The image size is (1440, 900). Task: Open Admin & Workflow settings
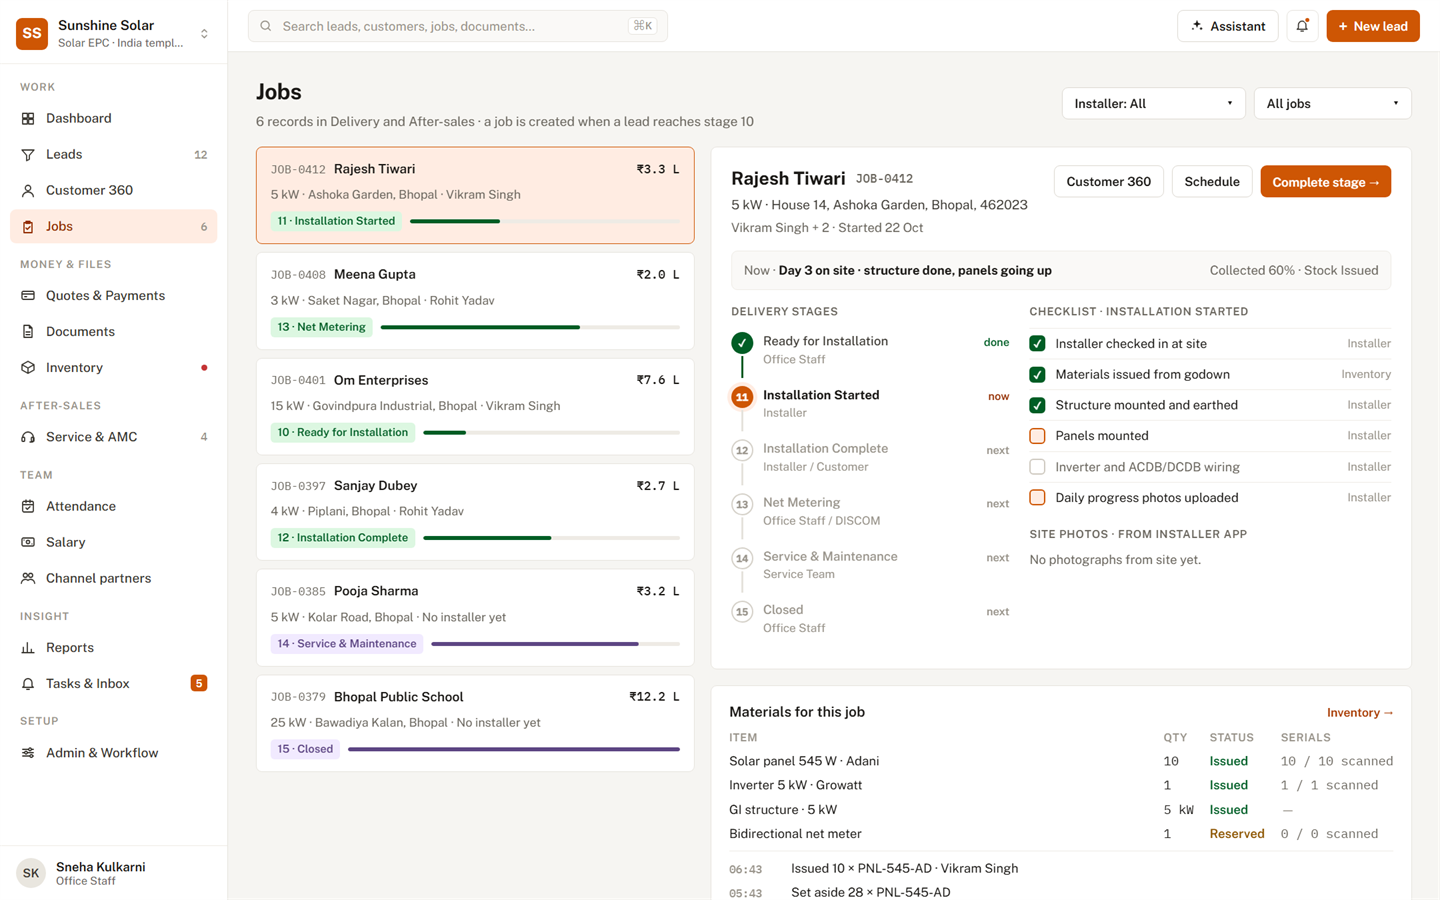[x=113, y=753]
